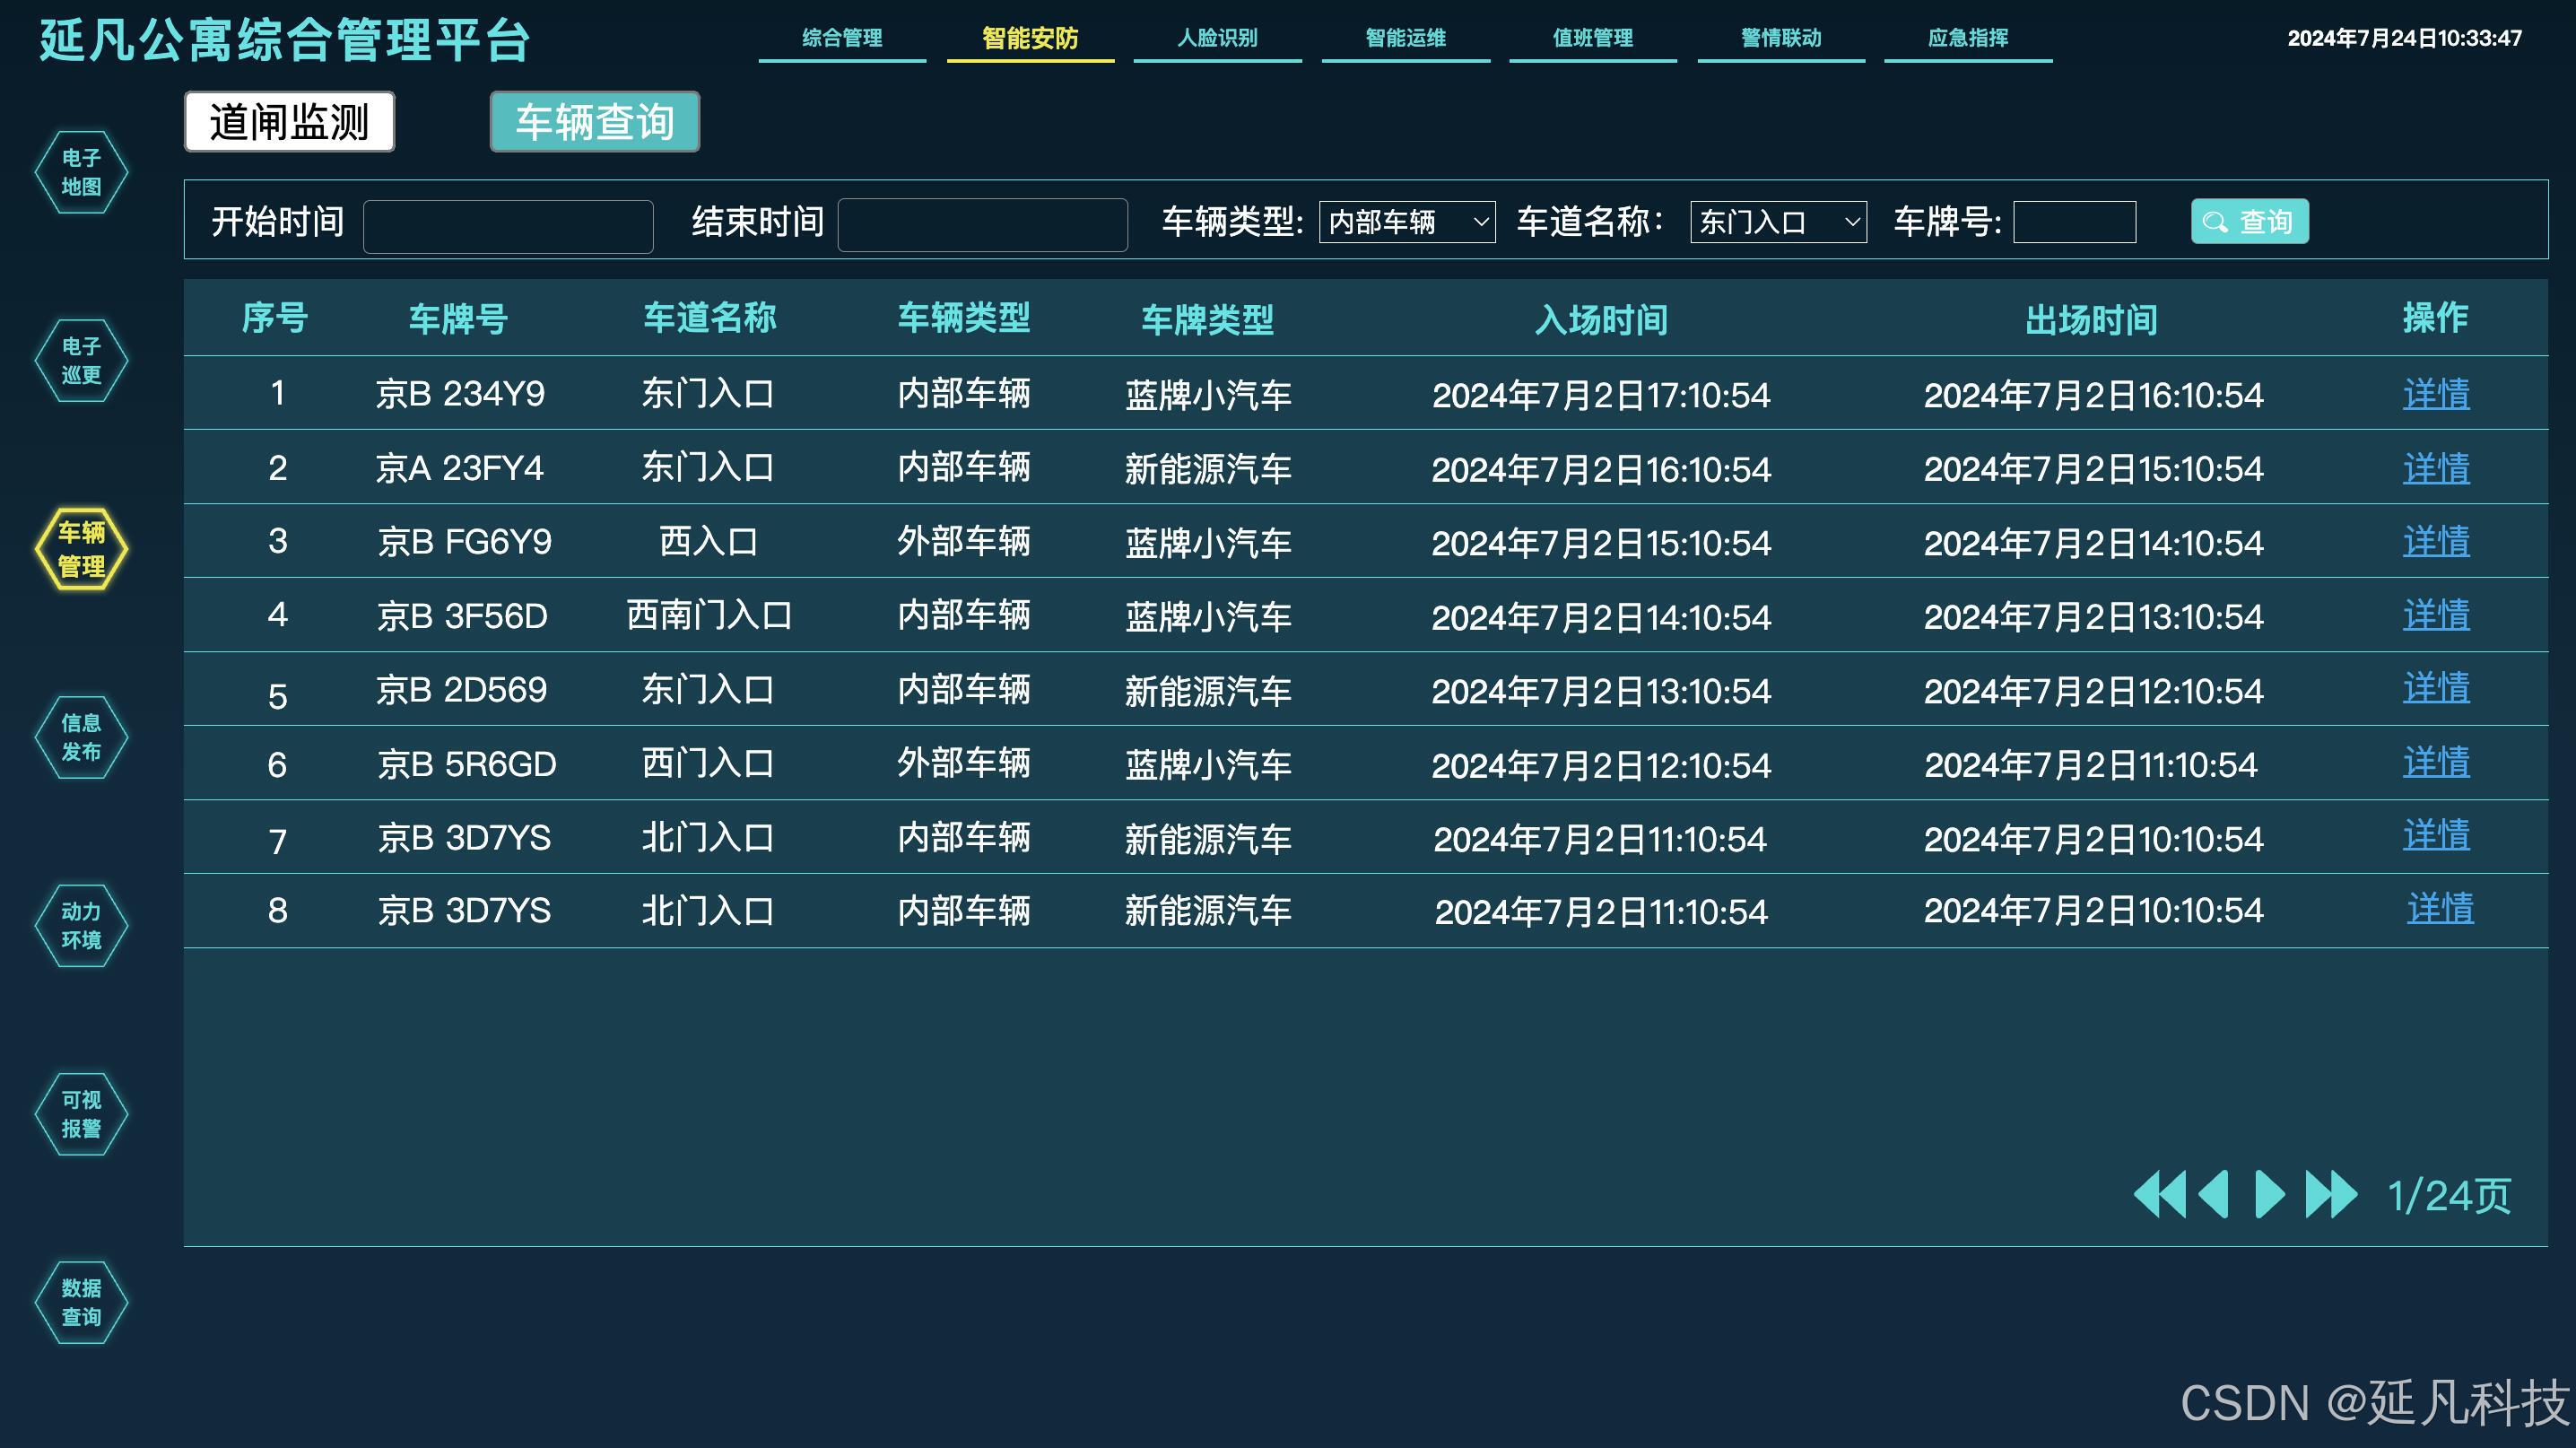2576x1448 pixels.
Task: Open the 信息发布 hexagon sidebar icon
Action: (81, 738)
